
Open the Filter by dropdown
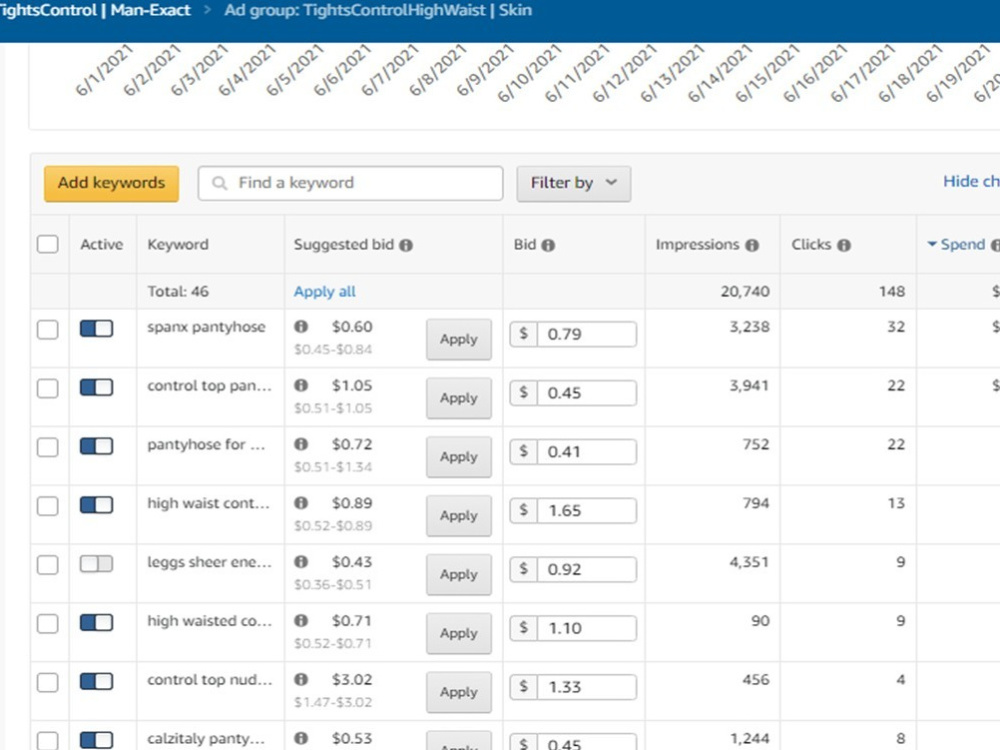pyautogui.click(x=573, y=184)
